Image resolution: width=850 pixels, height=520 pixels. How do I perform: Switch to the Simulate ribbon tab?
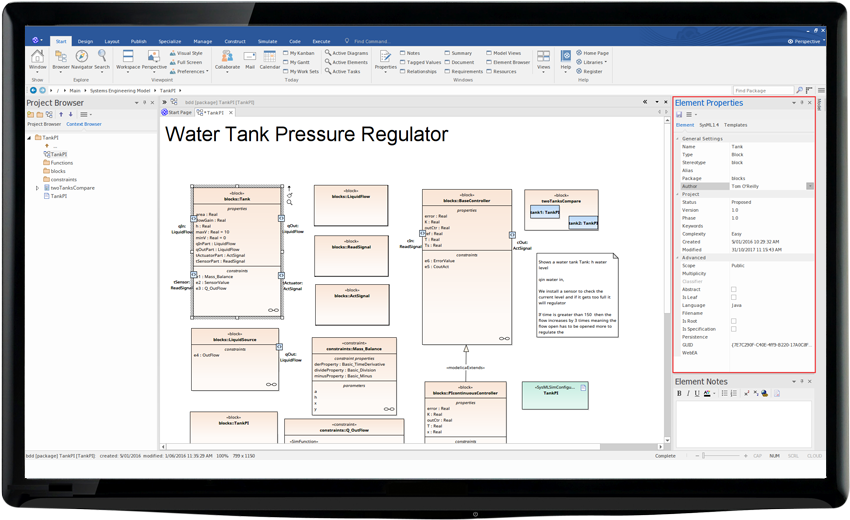point(267,41)
